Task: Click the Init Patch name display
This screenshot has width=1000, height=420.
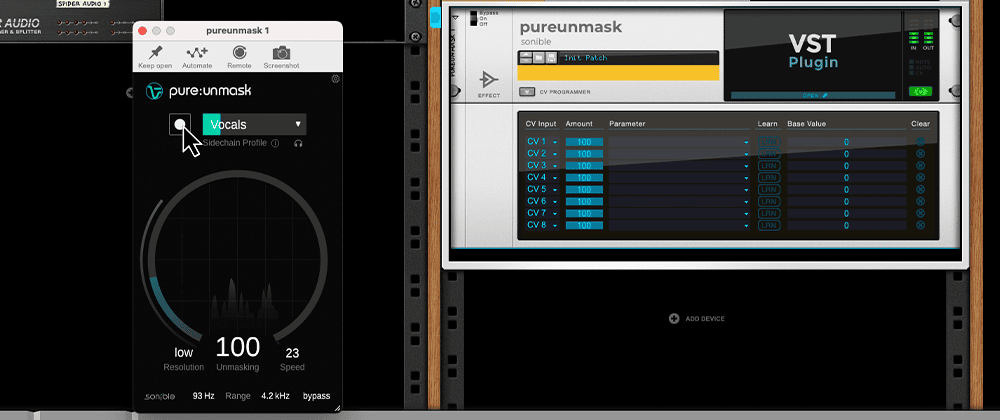Action: [638, 58]
